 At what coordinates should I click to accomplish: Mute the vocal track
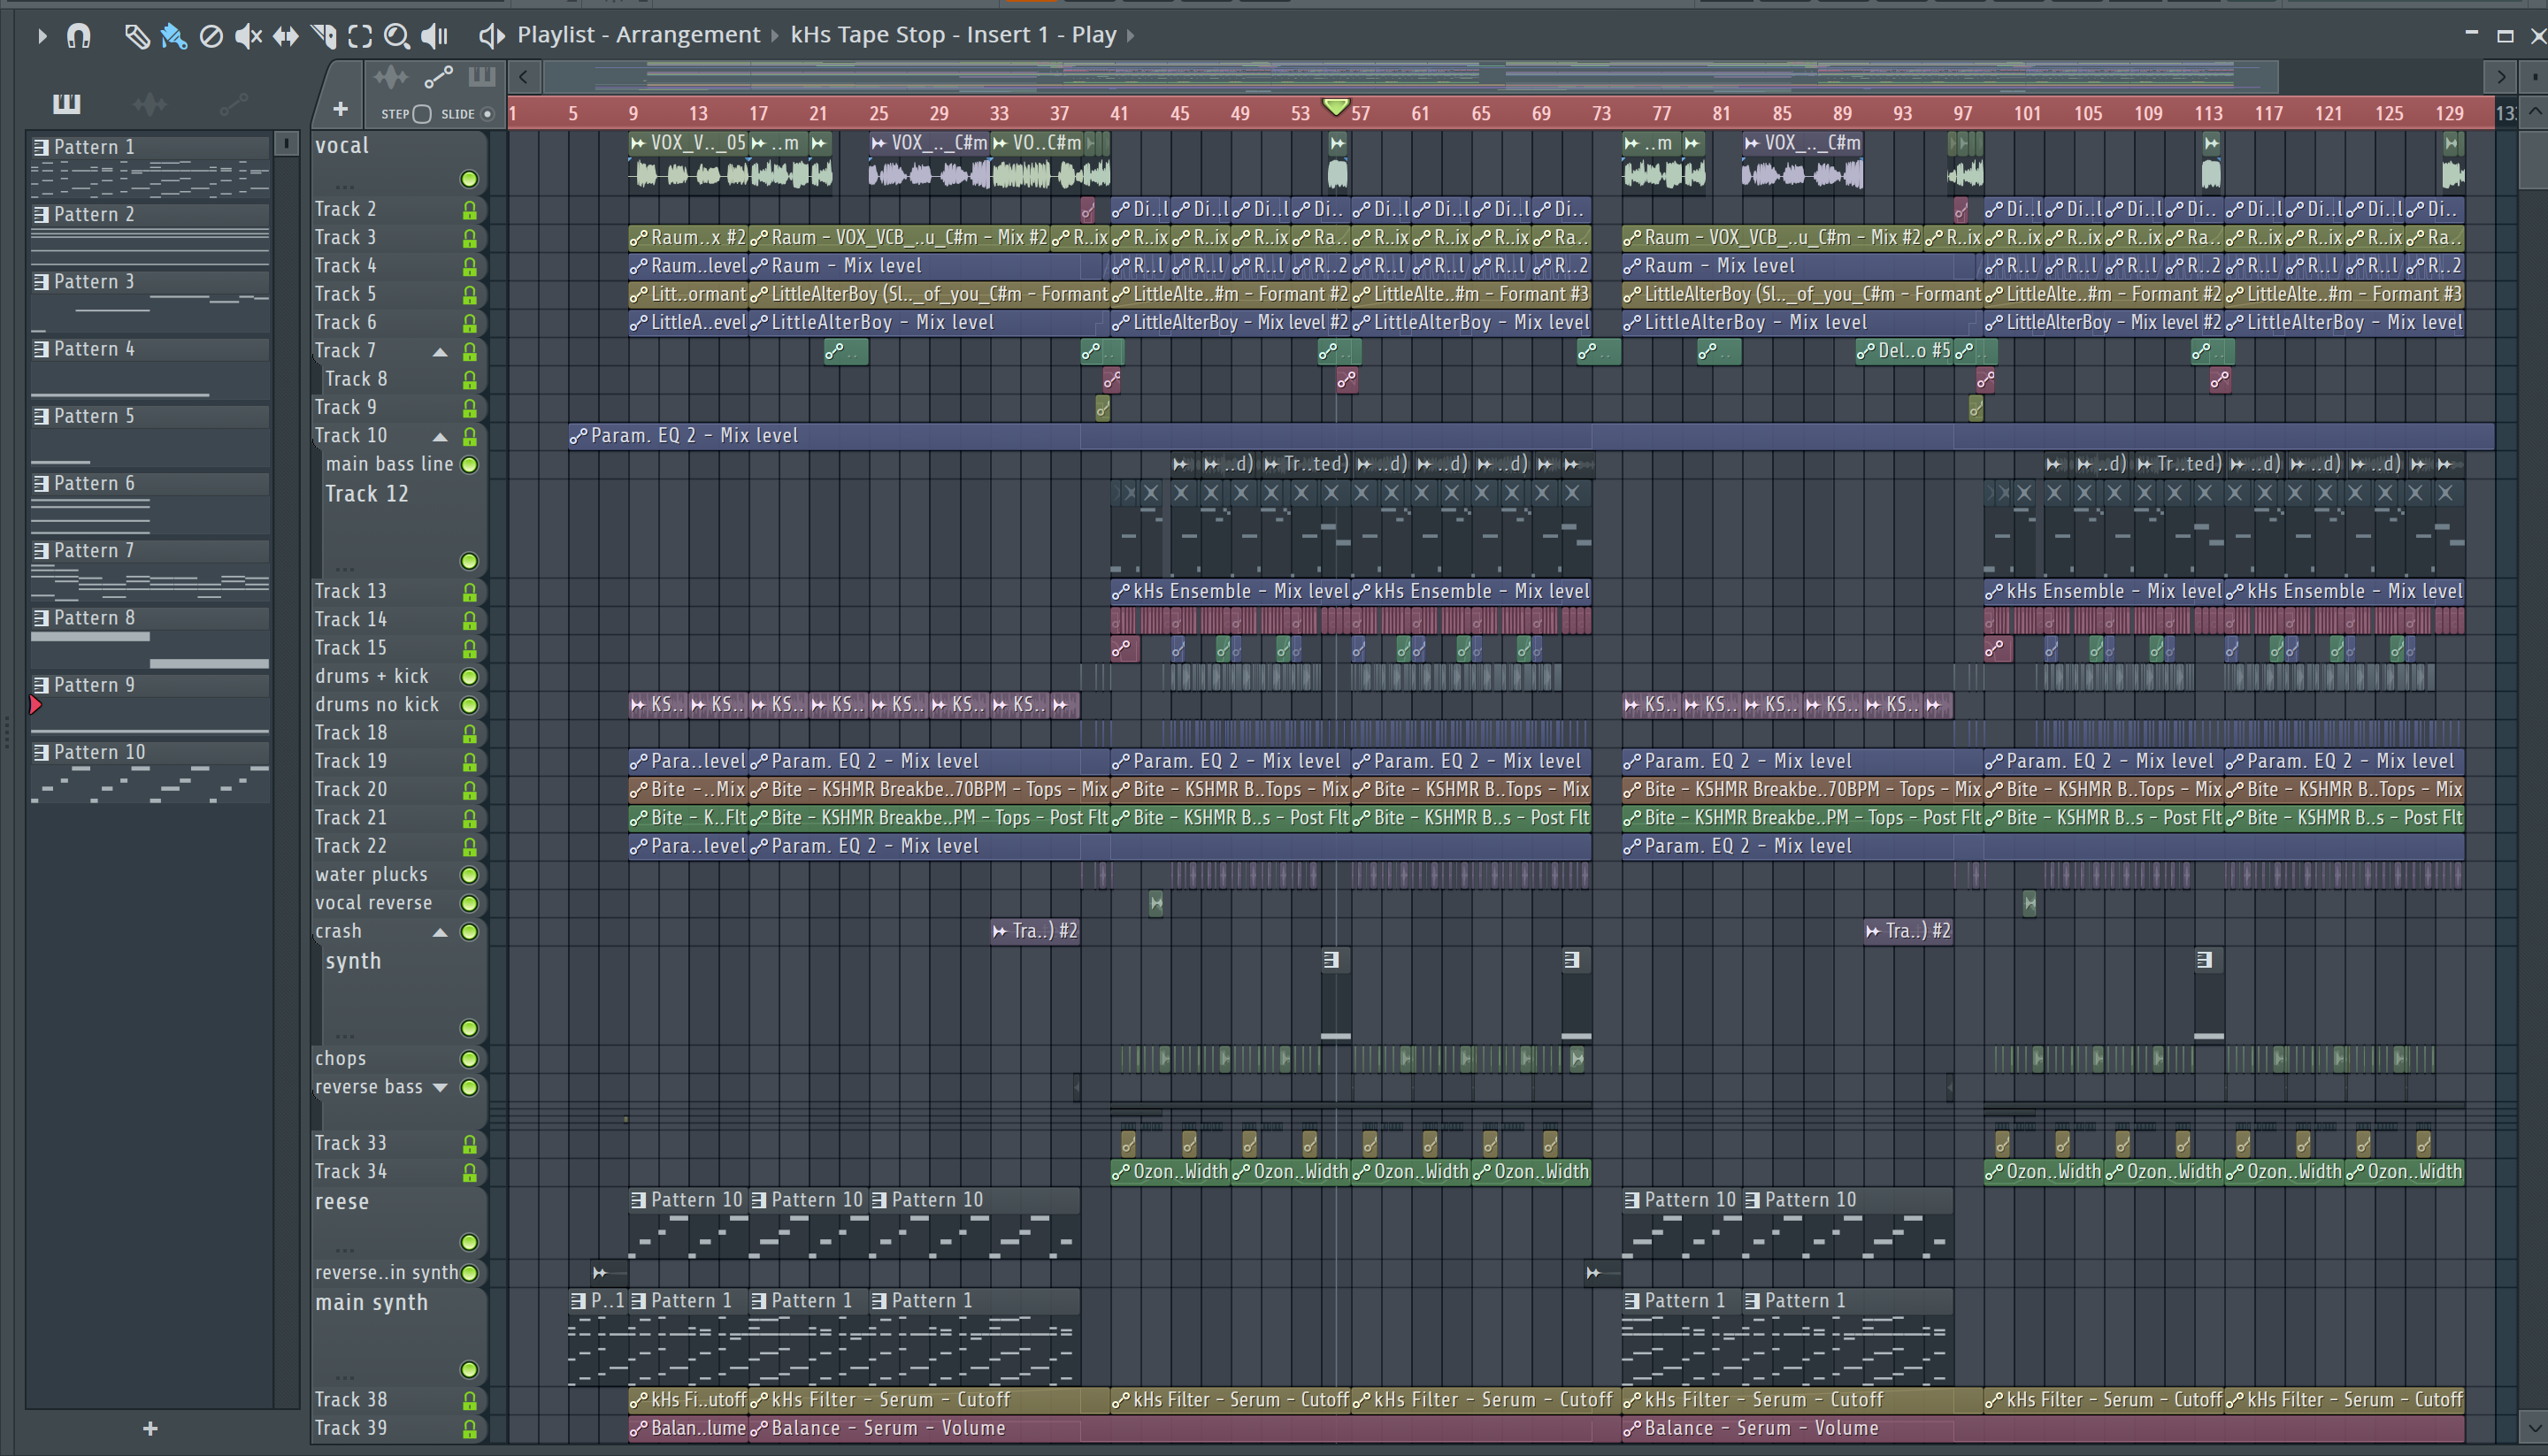tap(468, 179)
